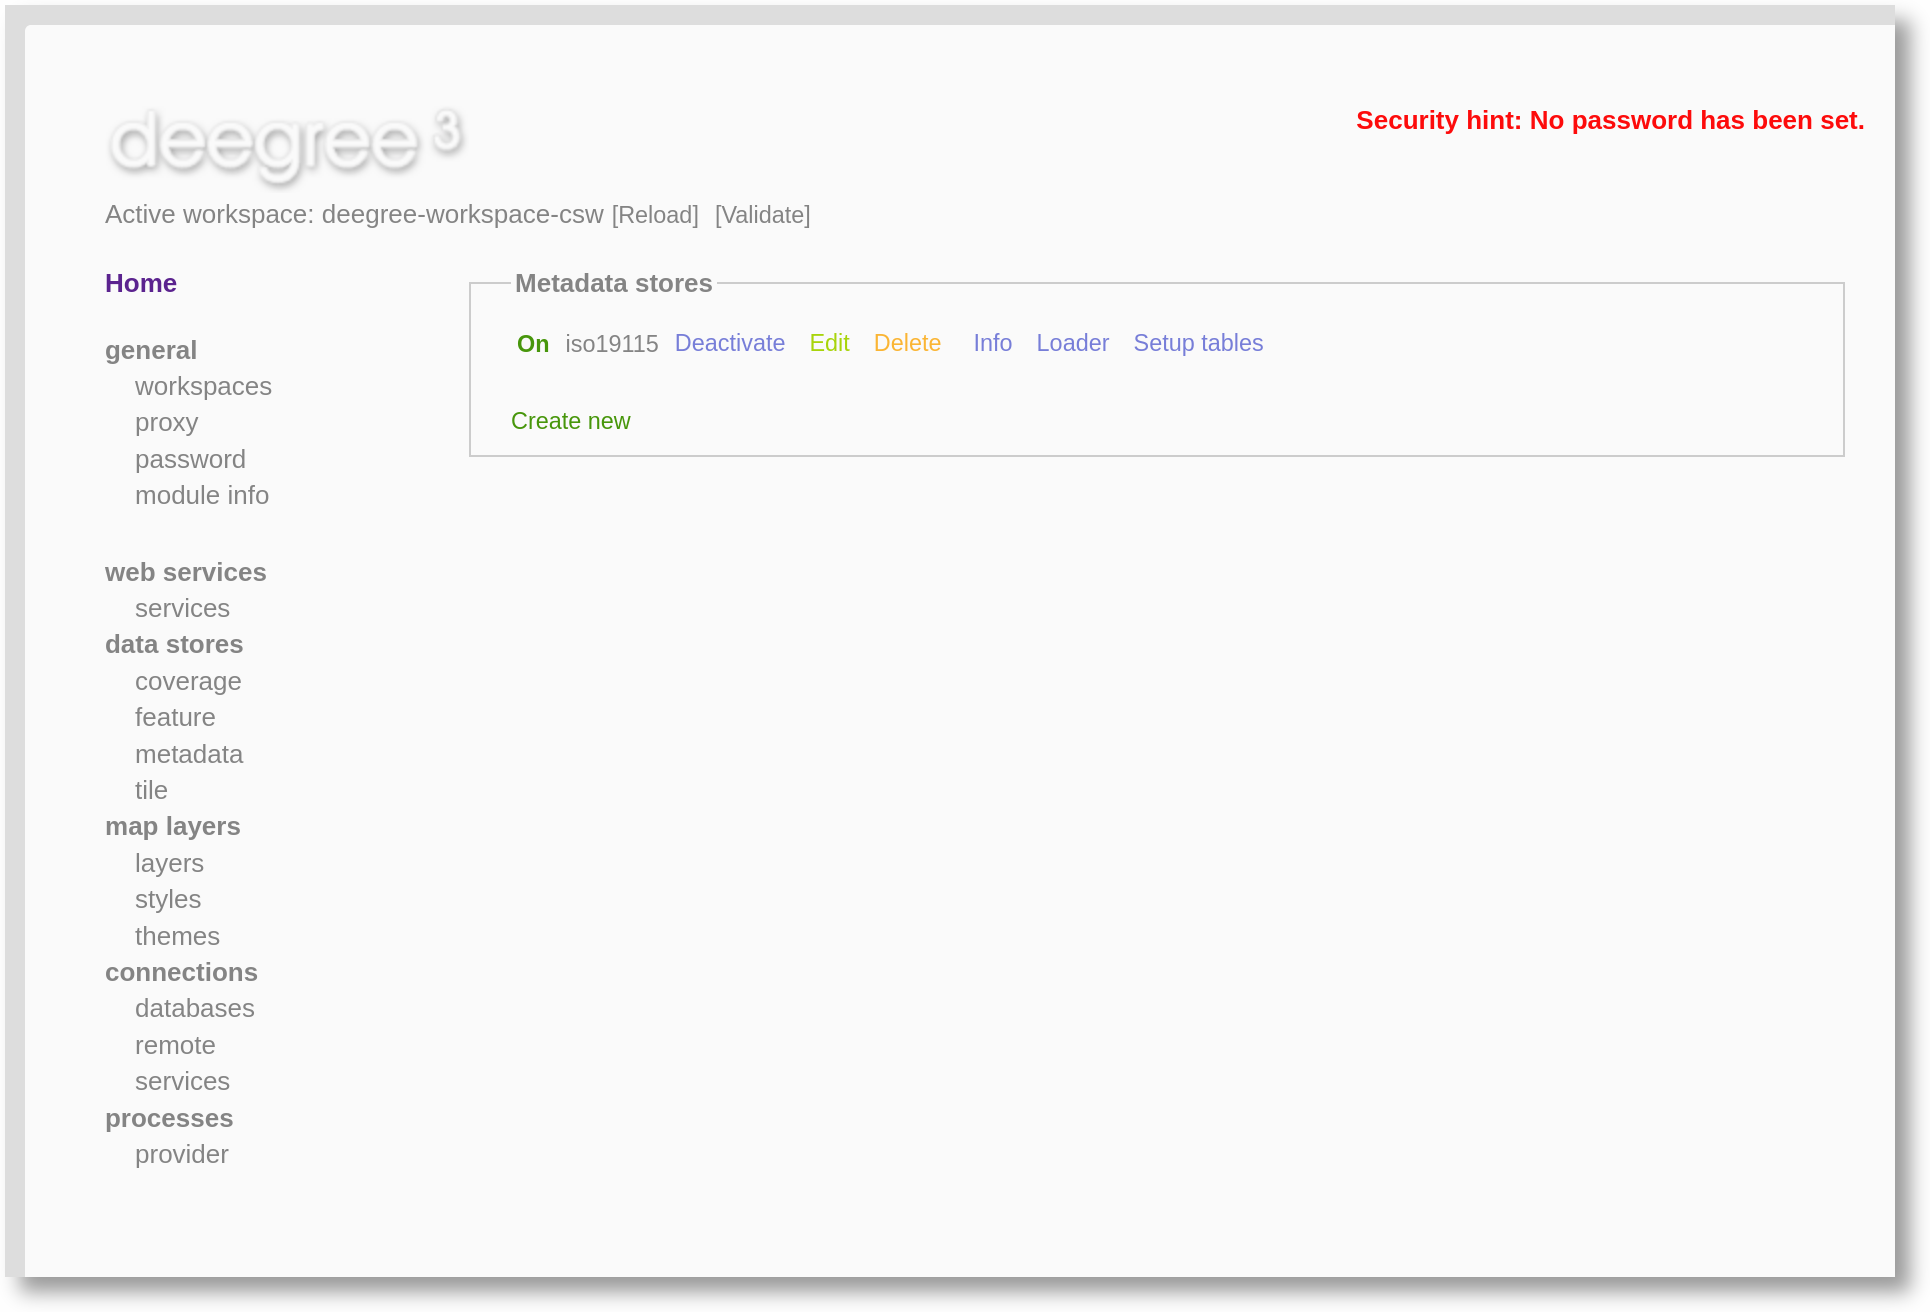Open the layers configuration page

click(x=169, y=863)
